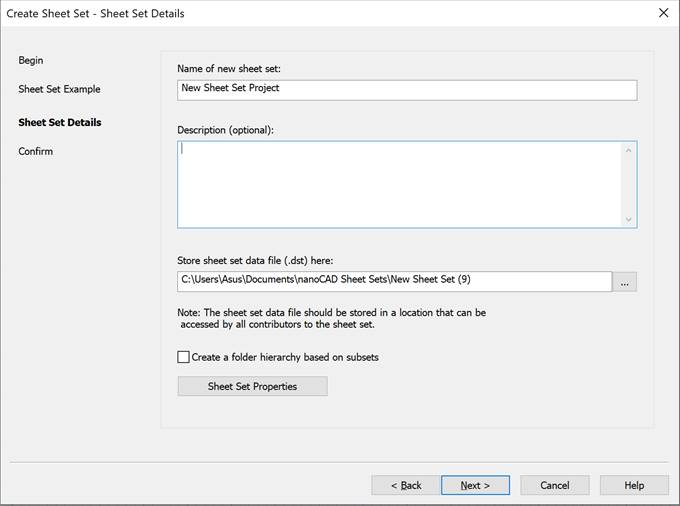Select the Sheet Set Details step
This screenshot has width=680, height=506.
tap(59, 123)
